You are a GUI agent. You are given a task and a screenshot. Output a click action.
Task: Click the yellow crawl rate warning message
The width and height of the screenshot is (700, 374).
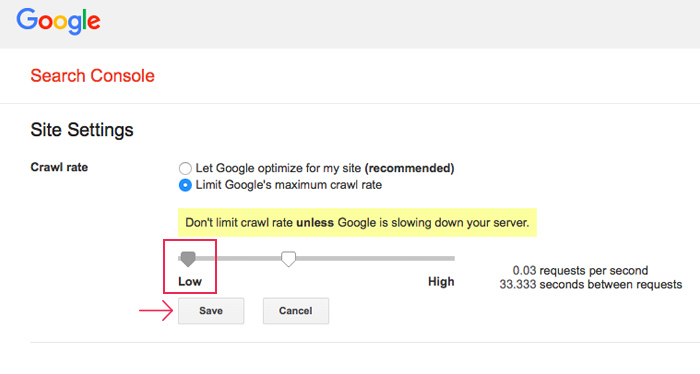pos(357,222)
